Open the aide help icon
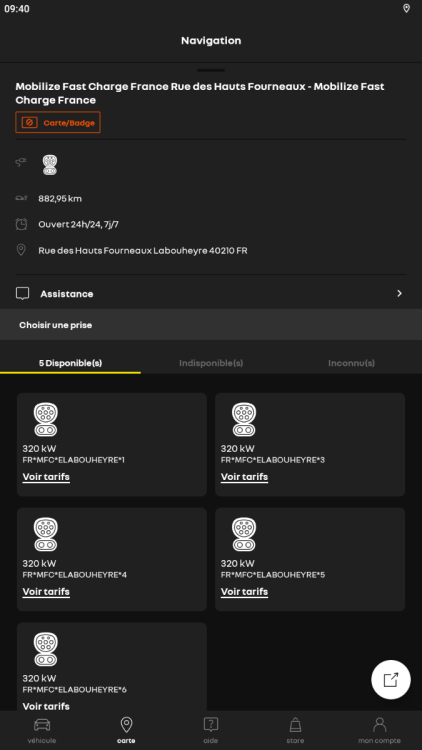422x750 pixels. [x=211, y=725]
